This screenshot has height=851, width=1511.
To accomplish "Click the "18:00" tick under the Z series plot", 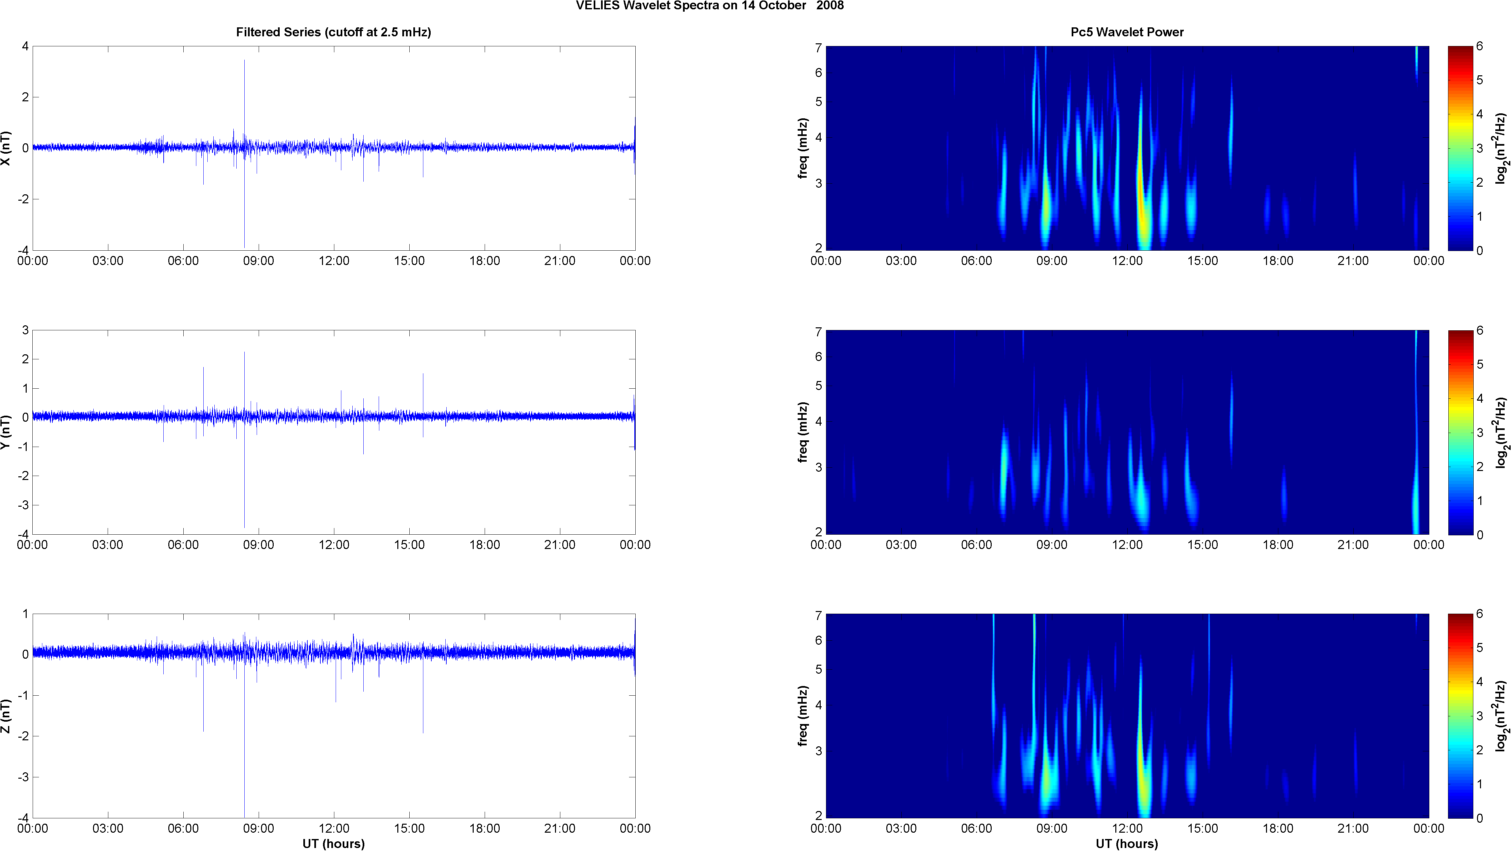I will click(x=485, y=829).
